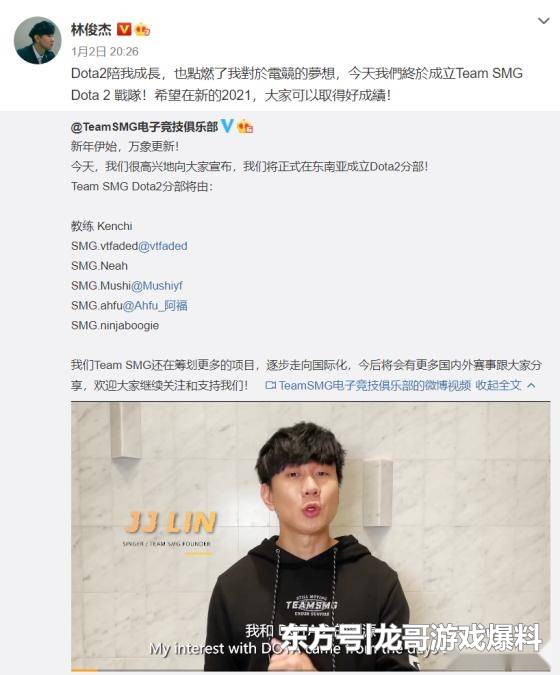Screen dimensions: 560x675
Task: Click the blue V badge beside TeamSMG
Action: pos(227,126)
